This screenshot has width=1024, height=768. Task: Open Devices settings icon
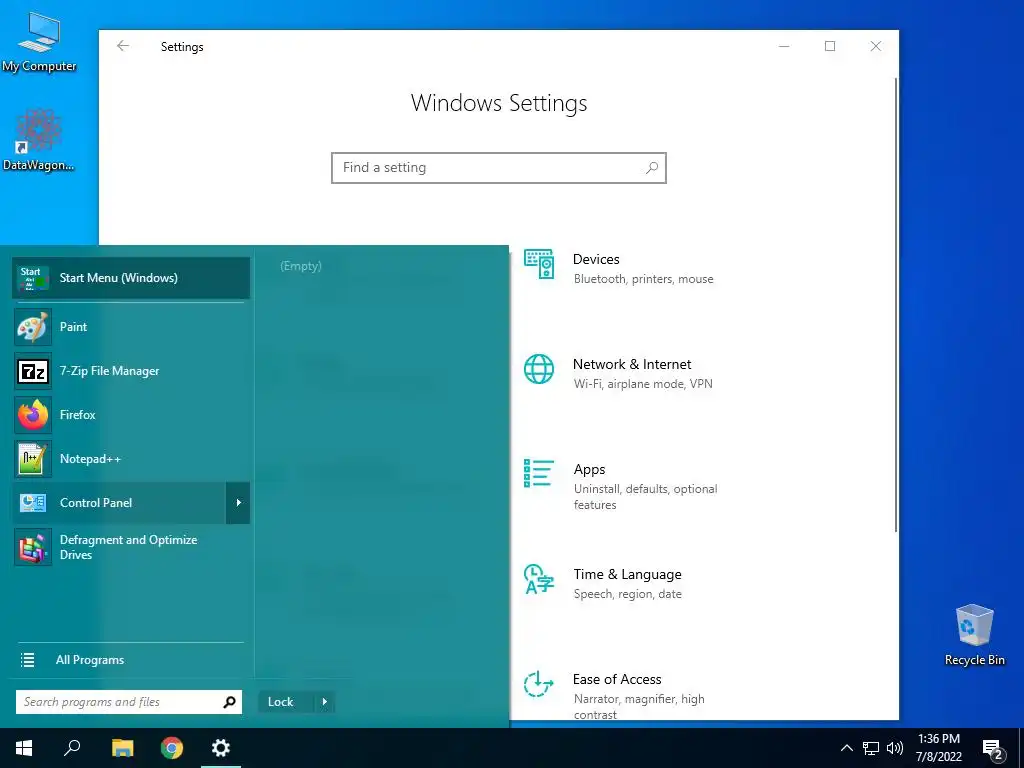(x=539, y=264)
